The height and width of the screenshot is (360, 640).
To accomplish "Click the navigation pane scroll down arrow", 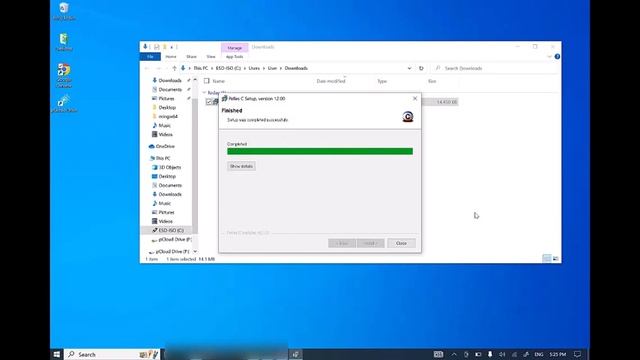I will (195, 251).
